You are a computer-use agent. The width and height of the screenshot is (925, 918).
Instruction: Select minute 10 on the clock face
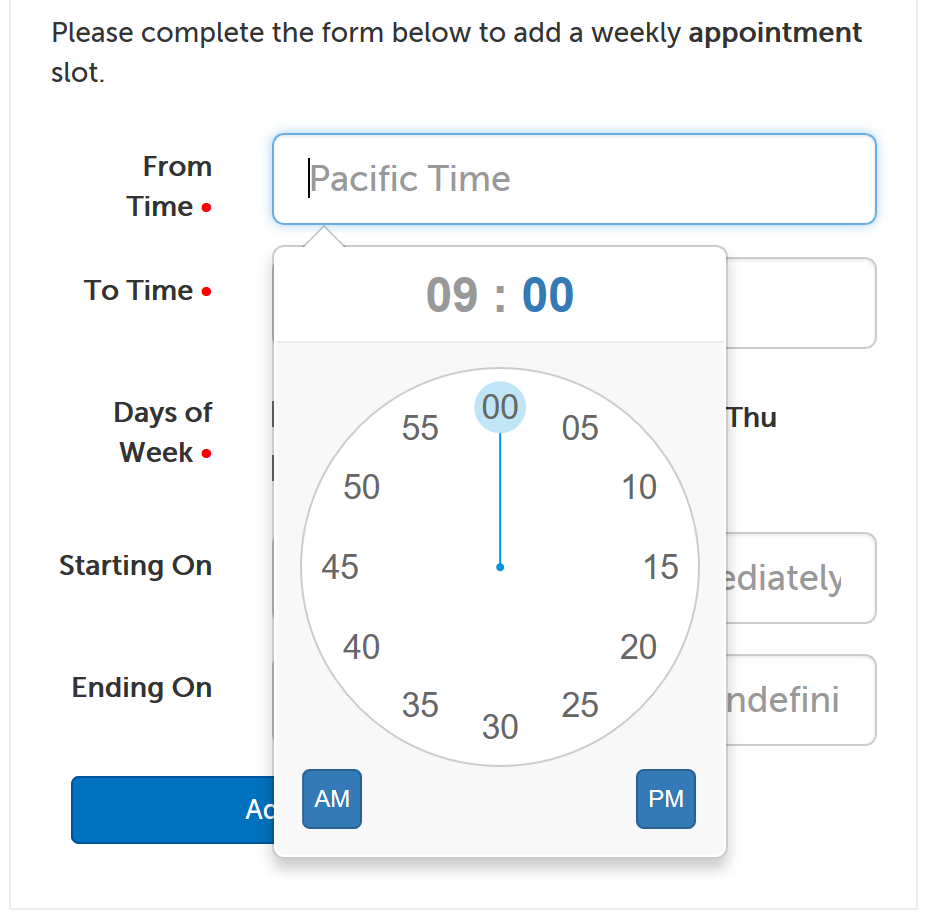click(x=640, y=487)
